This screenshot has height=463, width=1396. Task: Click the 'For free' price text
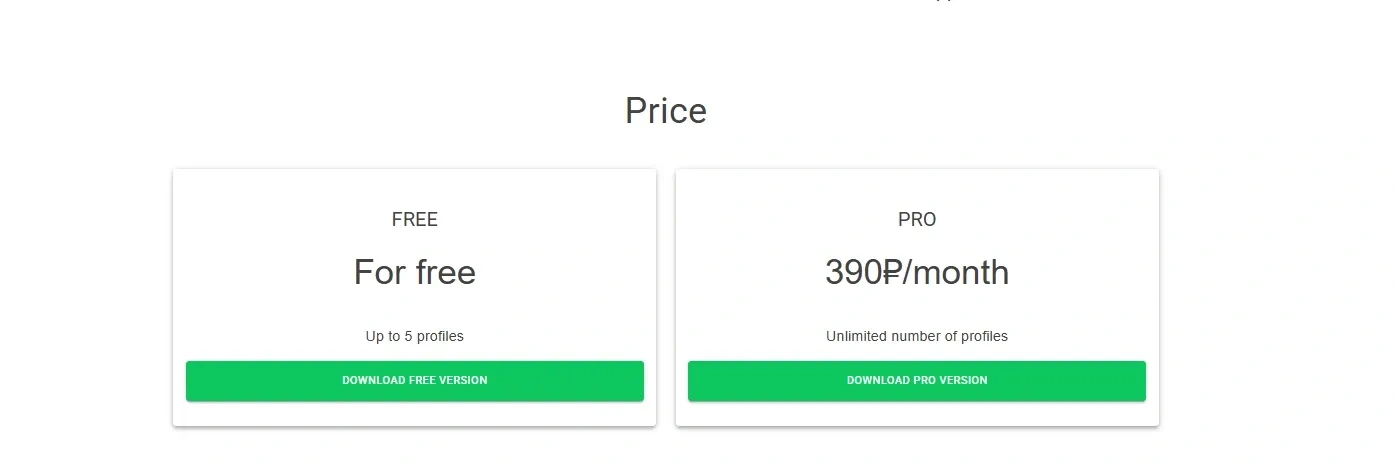pos(414,273)
